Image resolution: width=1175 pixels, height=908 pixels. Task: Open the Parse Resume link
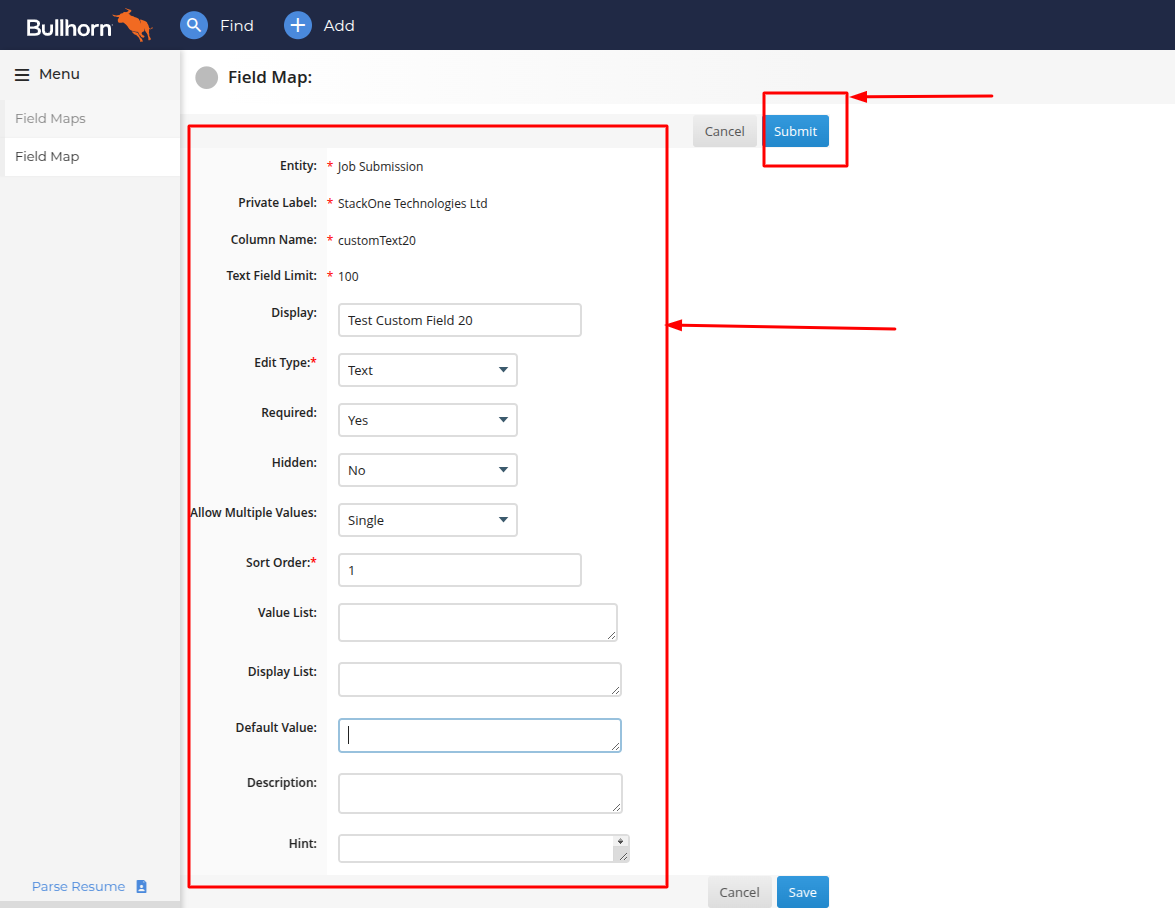pyautogui.click(x=79, y=886)
